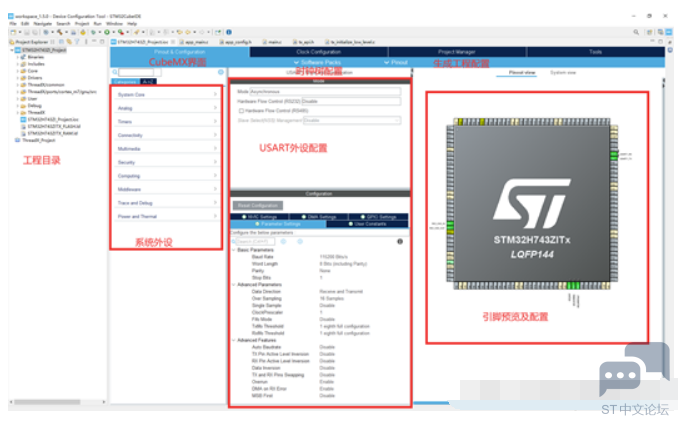This screenshot has width=678, height=425.
Task: Open the User Constants tab
Action: [x=368, y=224]
